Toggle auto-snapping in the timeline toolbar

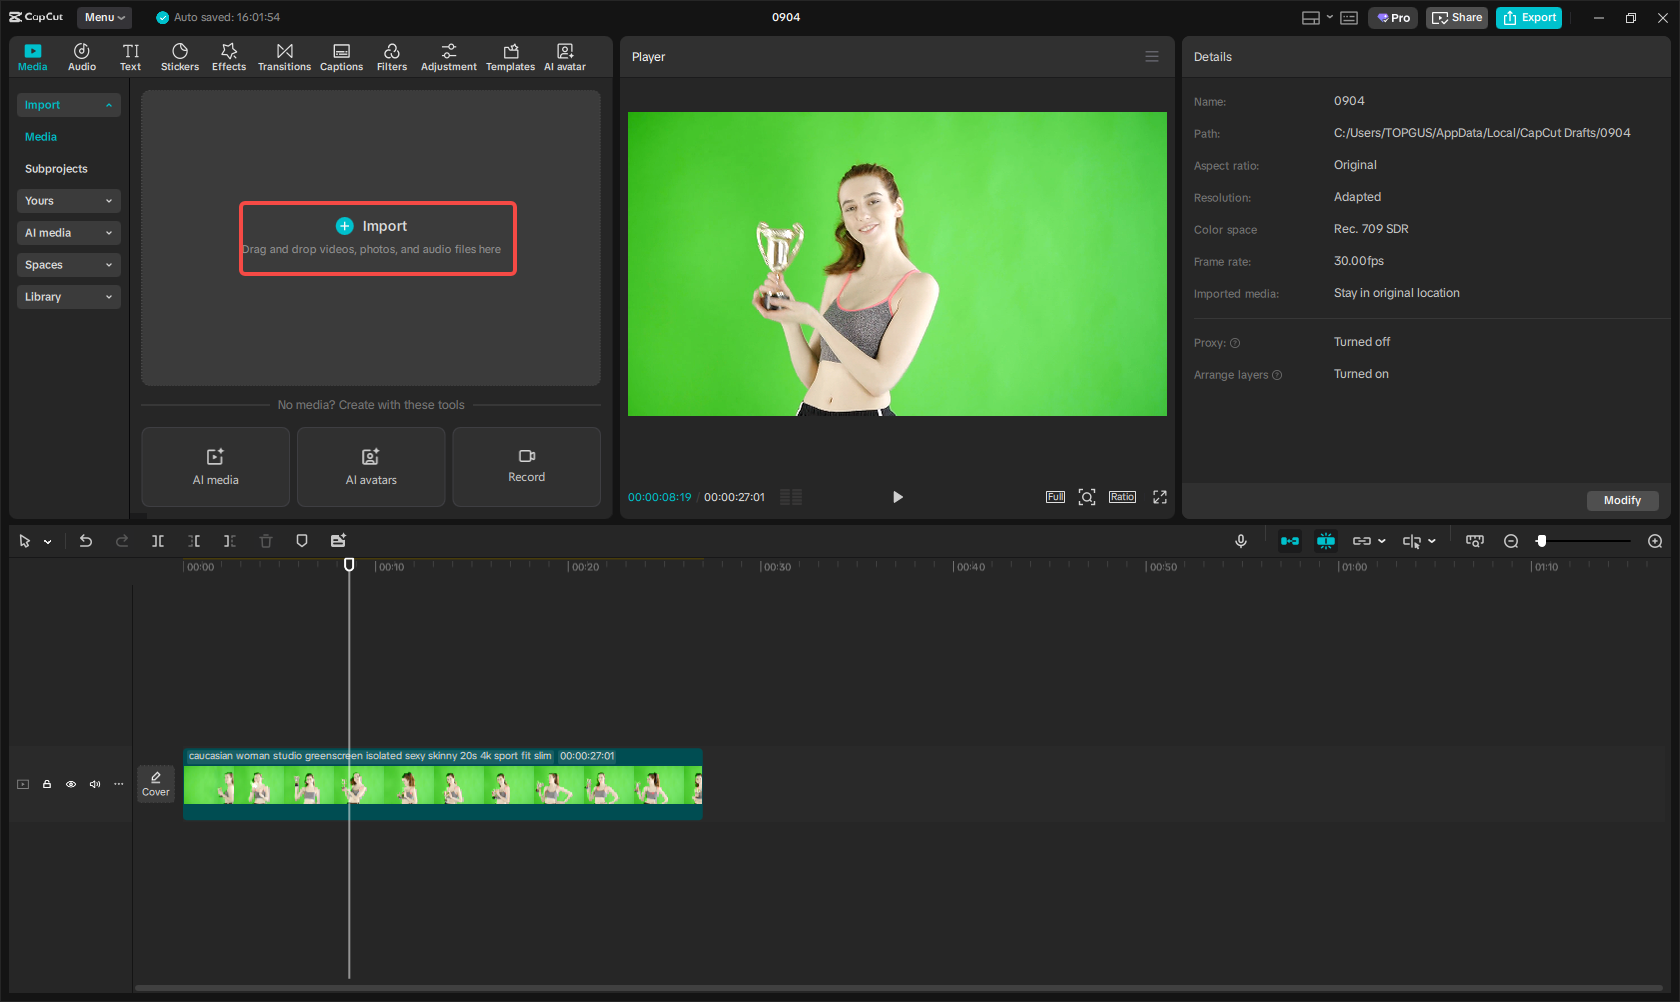pos(1290,541)
